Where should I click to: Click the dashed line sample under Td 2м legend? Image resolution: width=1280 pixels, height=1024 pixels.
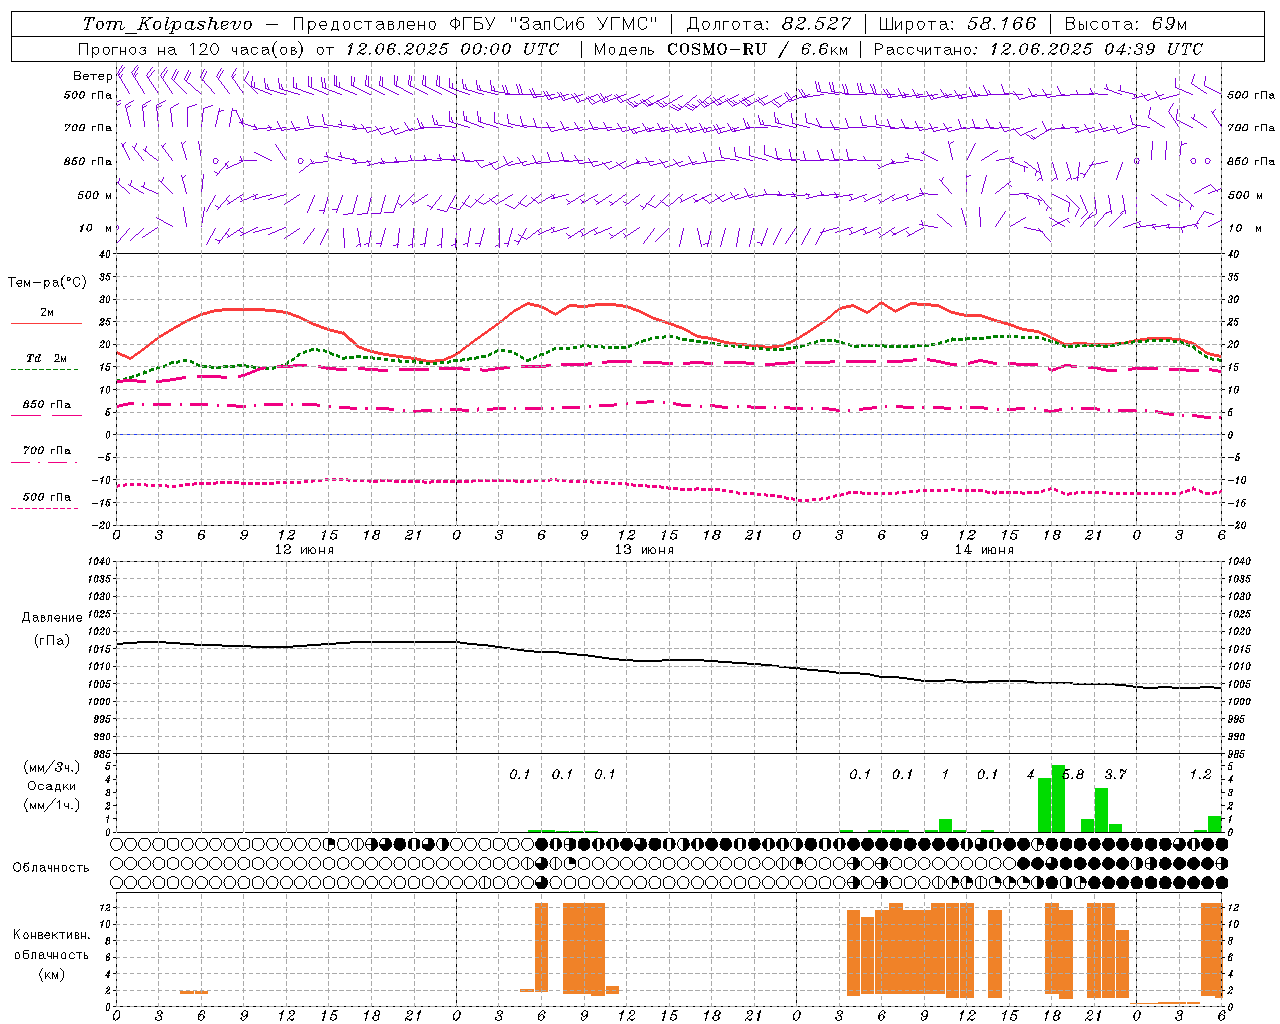pyautogui.click(x=44, y=370)
